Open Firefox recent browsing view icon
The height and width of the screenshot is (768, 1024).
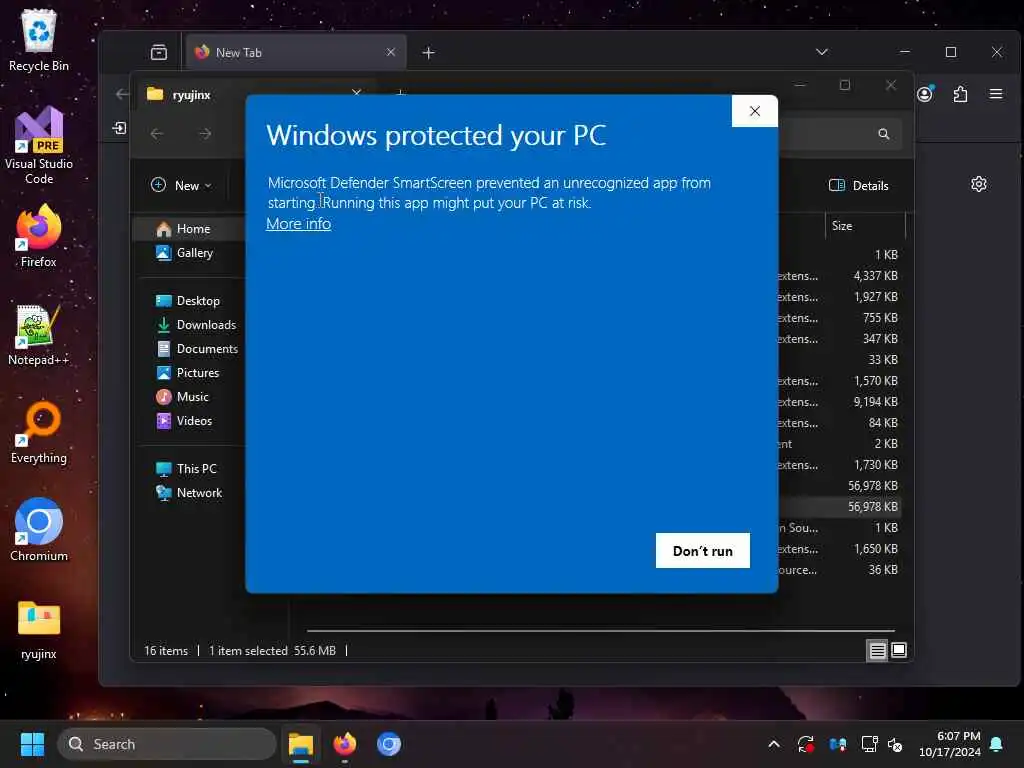pos(159,52)
